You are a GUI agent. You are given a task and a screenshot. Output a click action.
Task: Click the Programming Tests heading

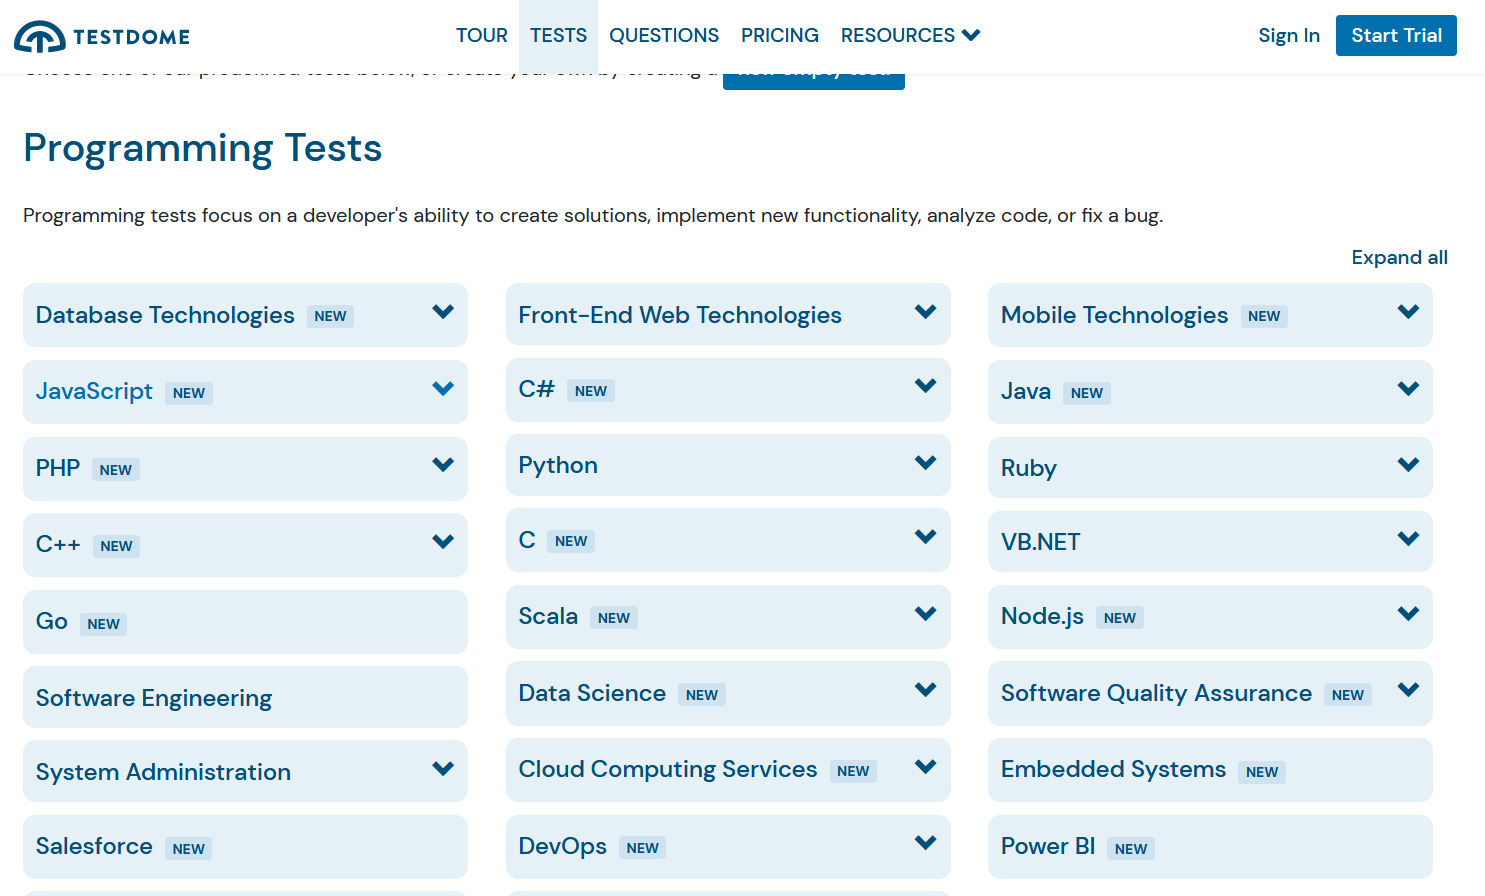203,148
